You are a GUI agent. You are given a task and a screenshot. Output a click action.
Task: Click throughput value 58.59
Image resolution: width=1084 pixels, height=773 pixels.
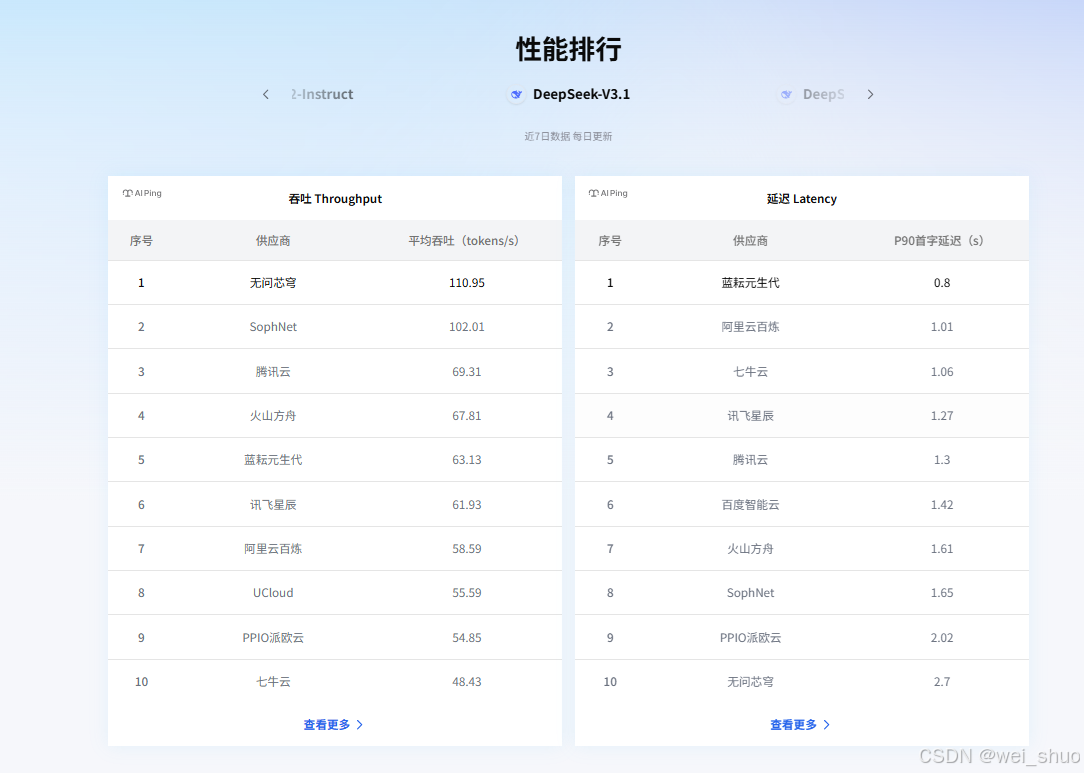pos(467,549)
